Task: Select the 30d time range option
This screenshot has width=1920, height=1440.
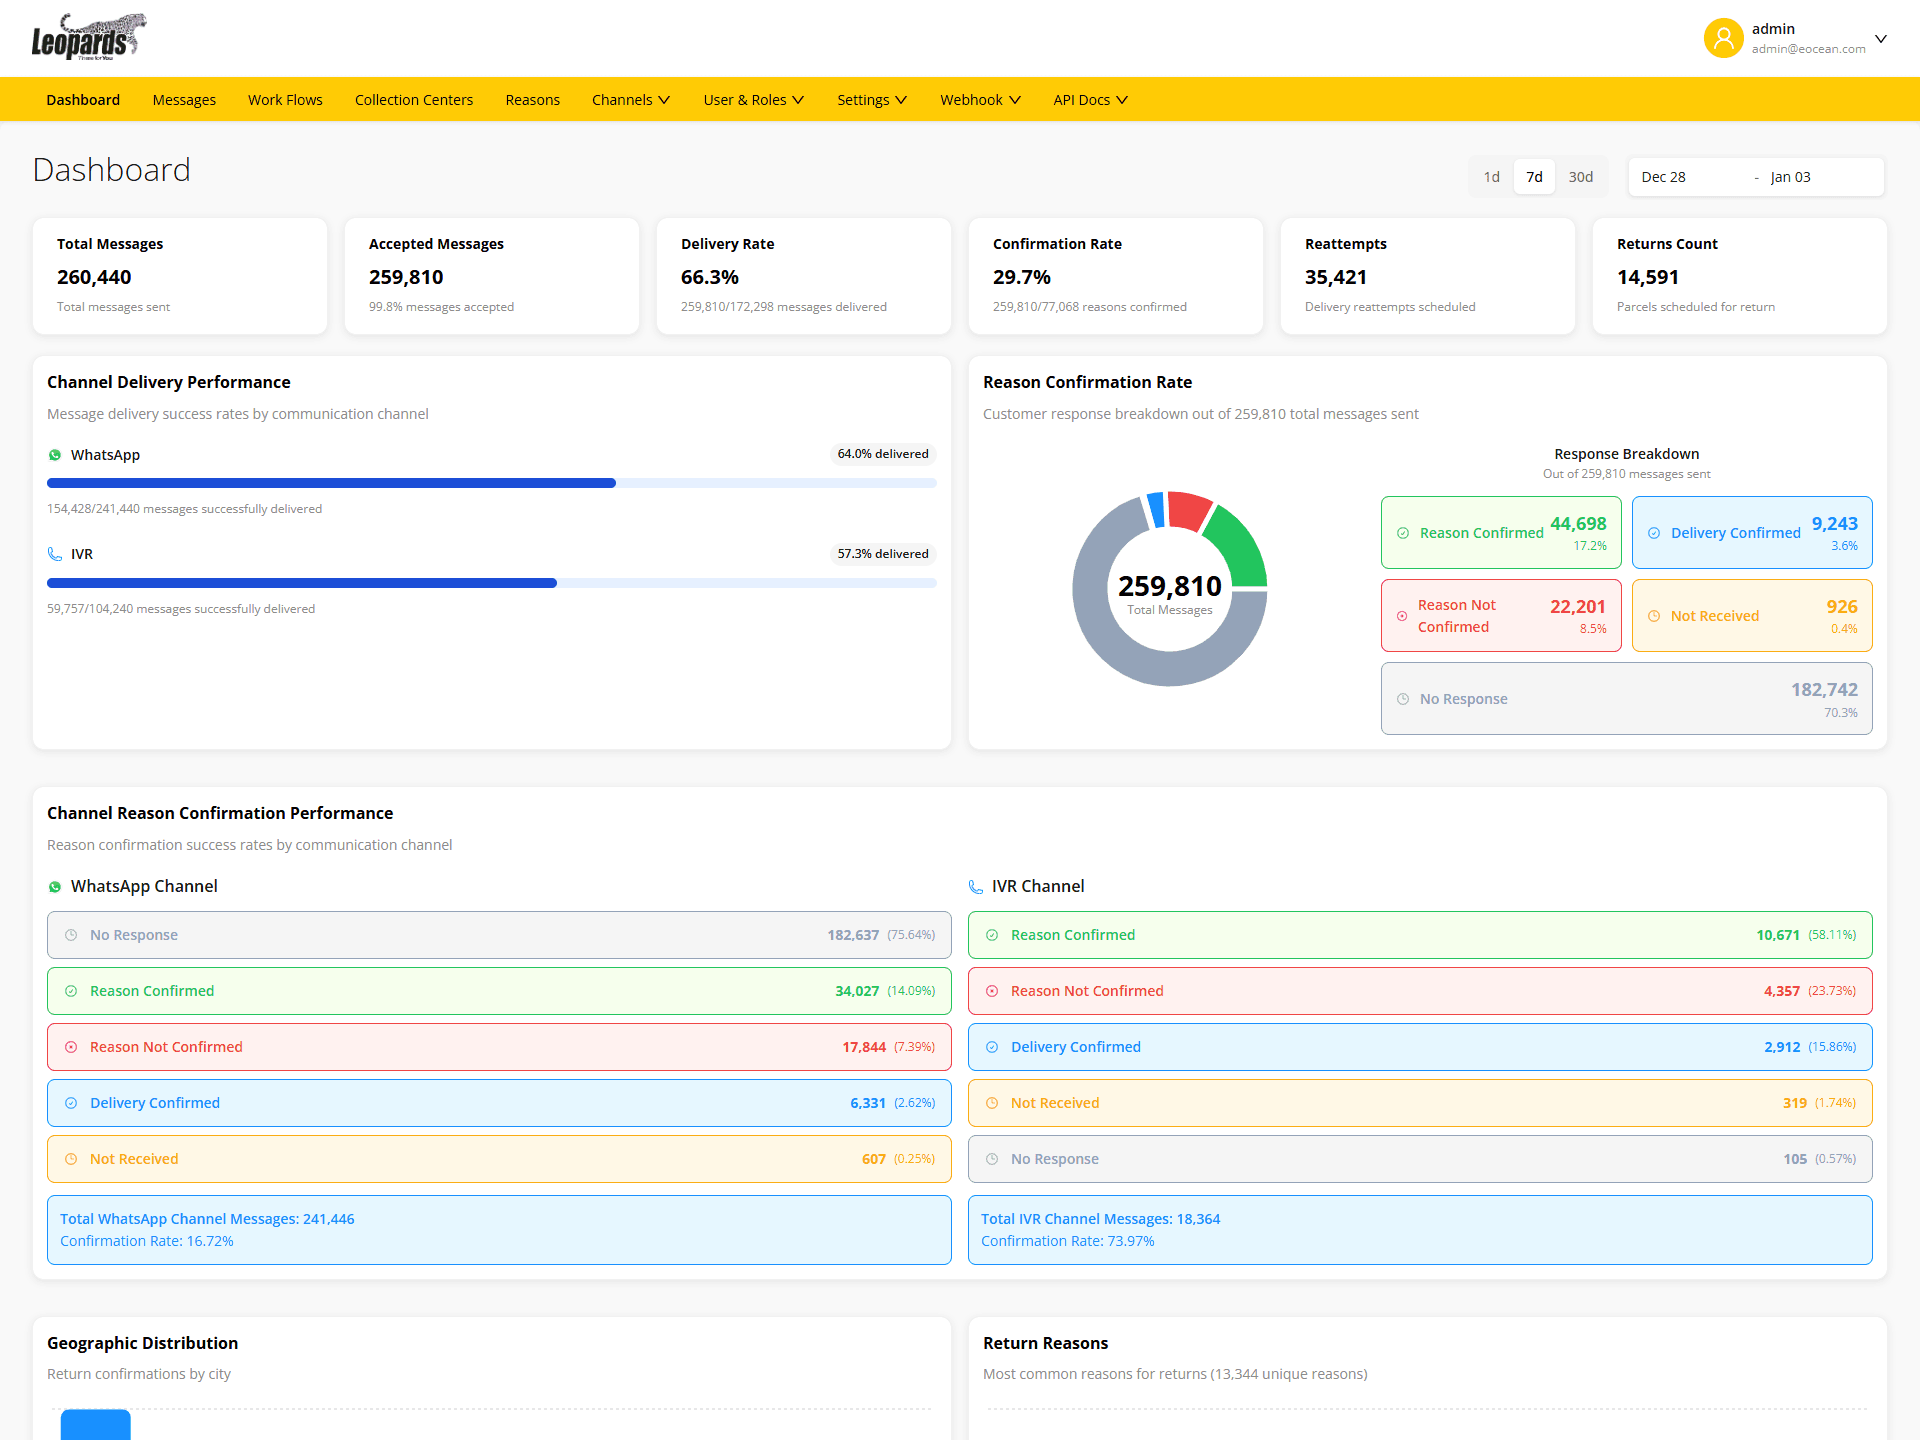Action: click(1581, 176)
